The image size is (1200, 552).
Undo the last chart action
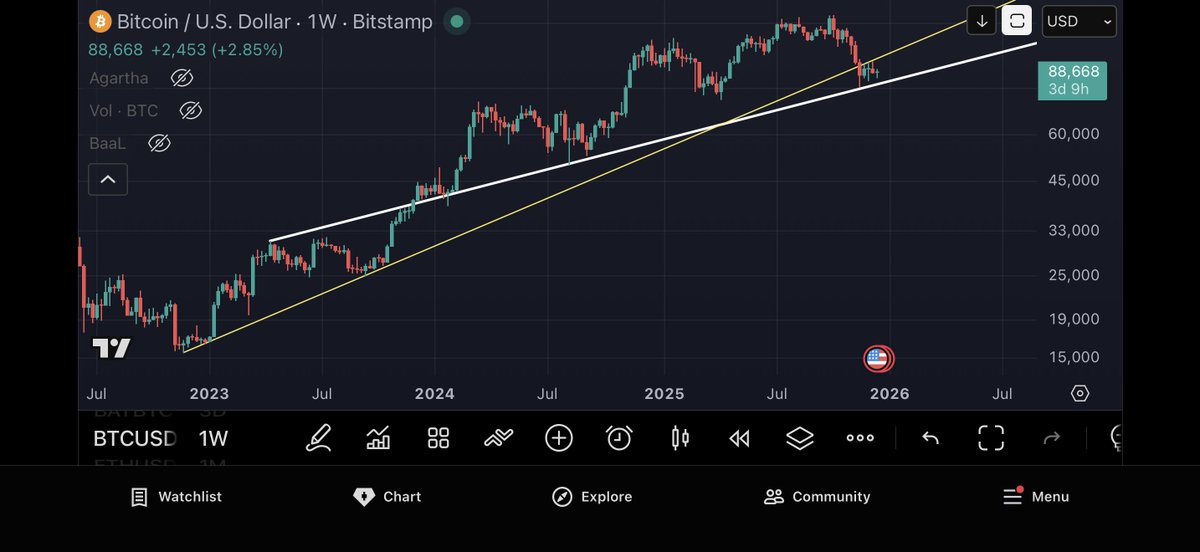tap(930, 438)
